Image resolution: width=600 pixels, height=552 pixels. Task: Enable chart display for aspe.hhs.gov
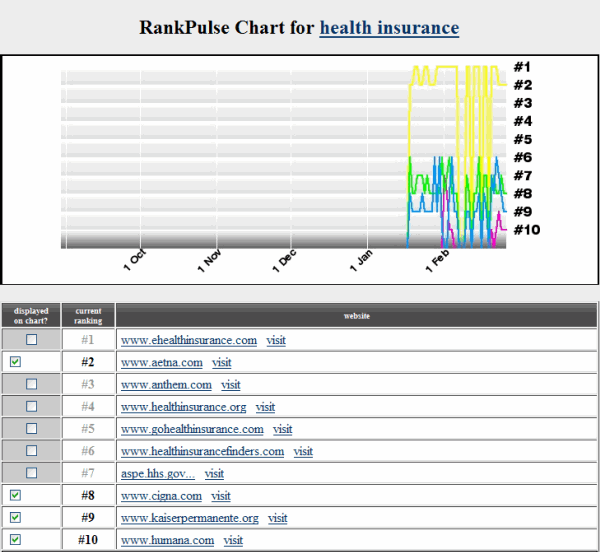[x=31, y=473]
